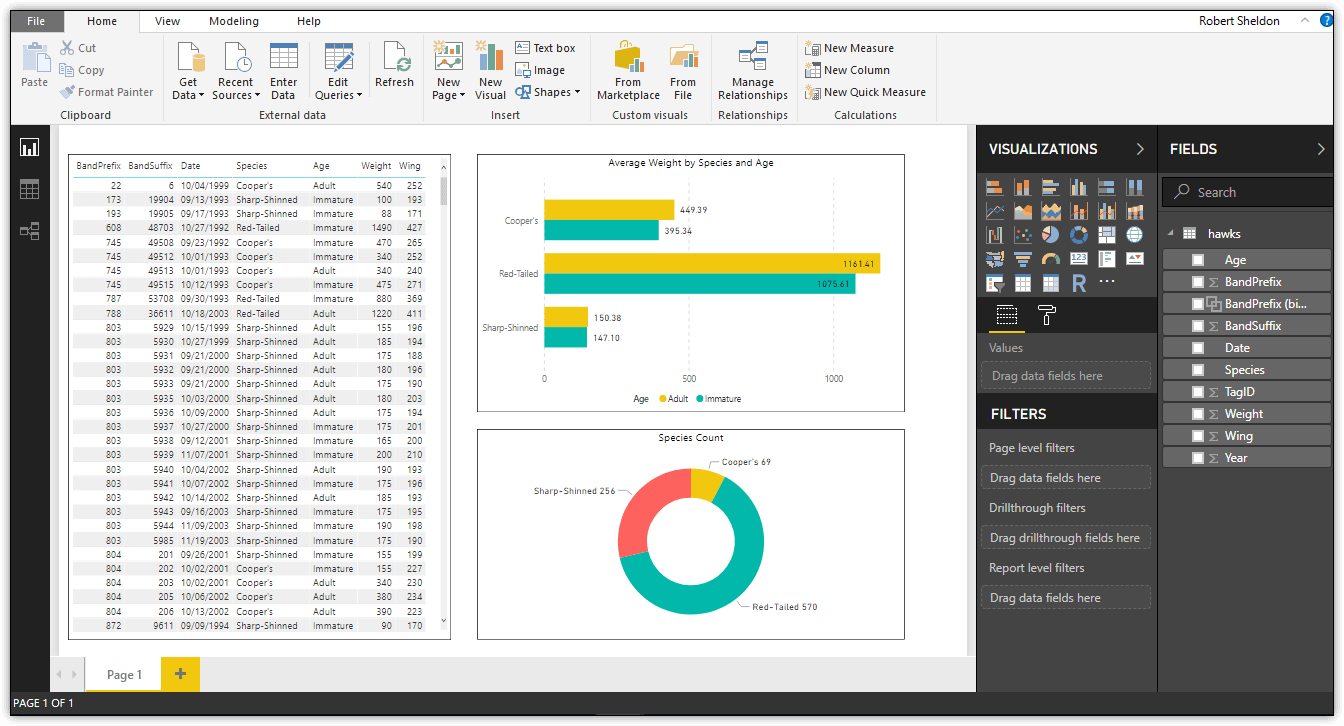Check the Species field checkbox

click(1198, 370)
